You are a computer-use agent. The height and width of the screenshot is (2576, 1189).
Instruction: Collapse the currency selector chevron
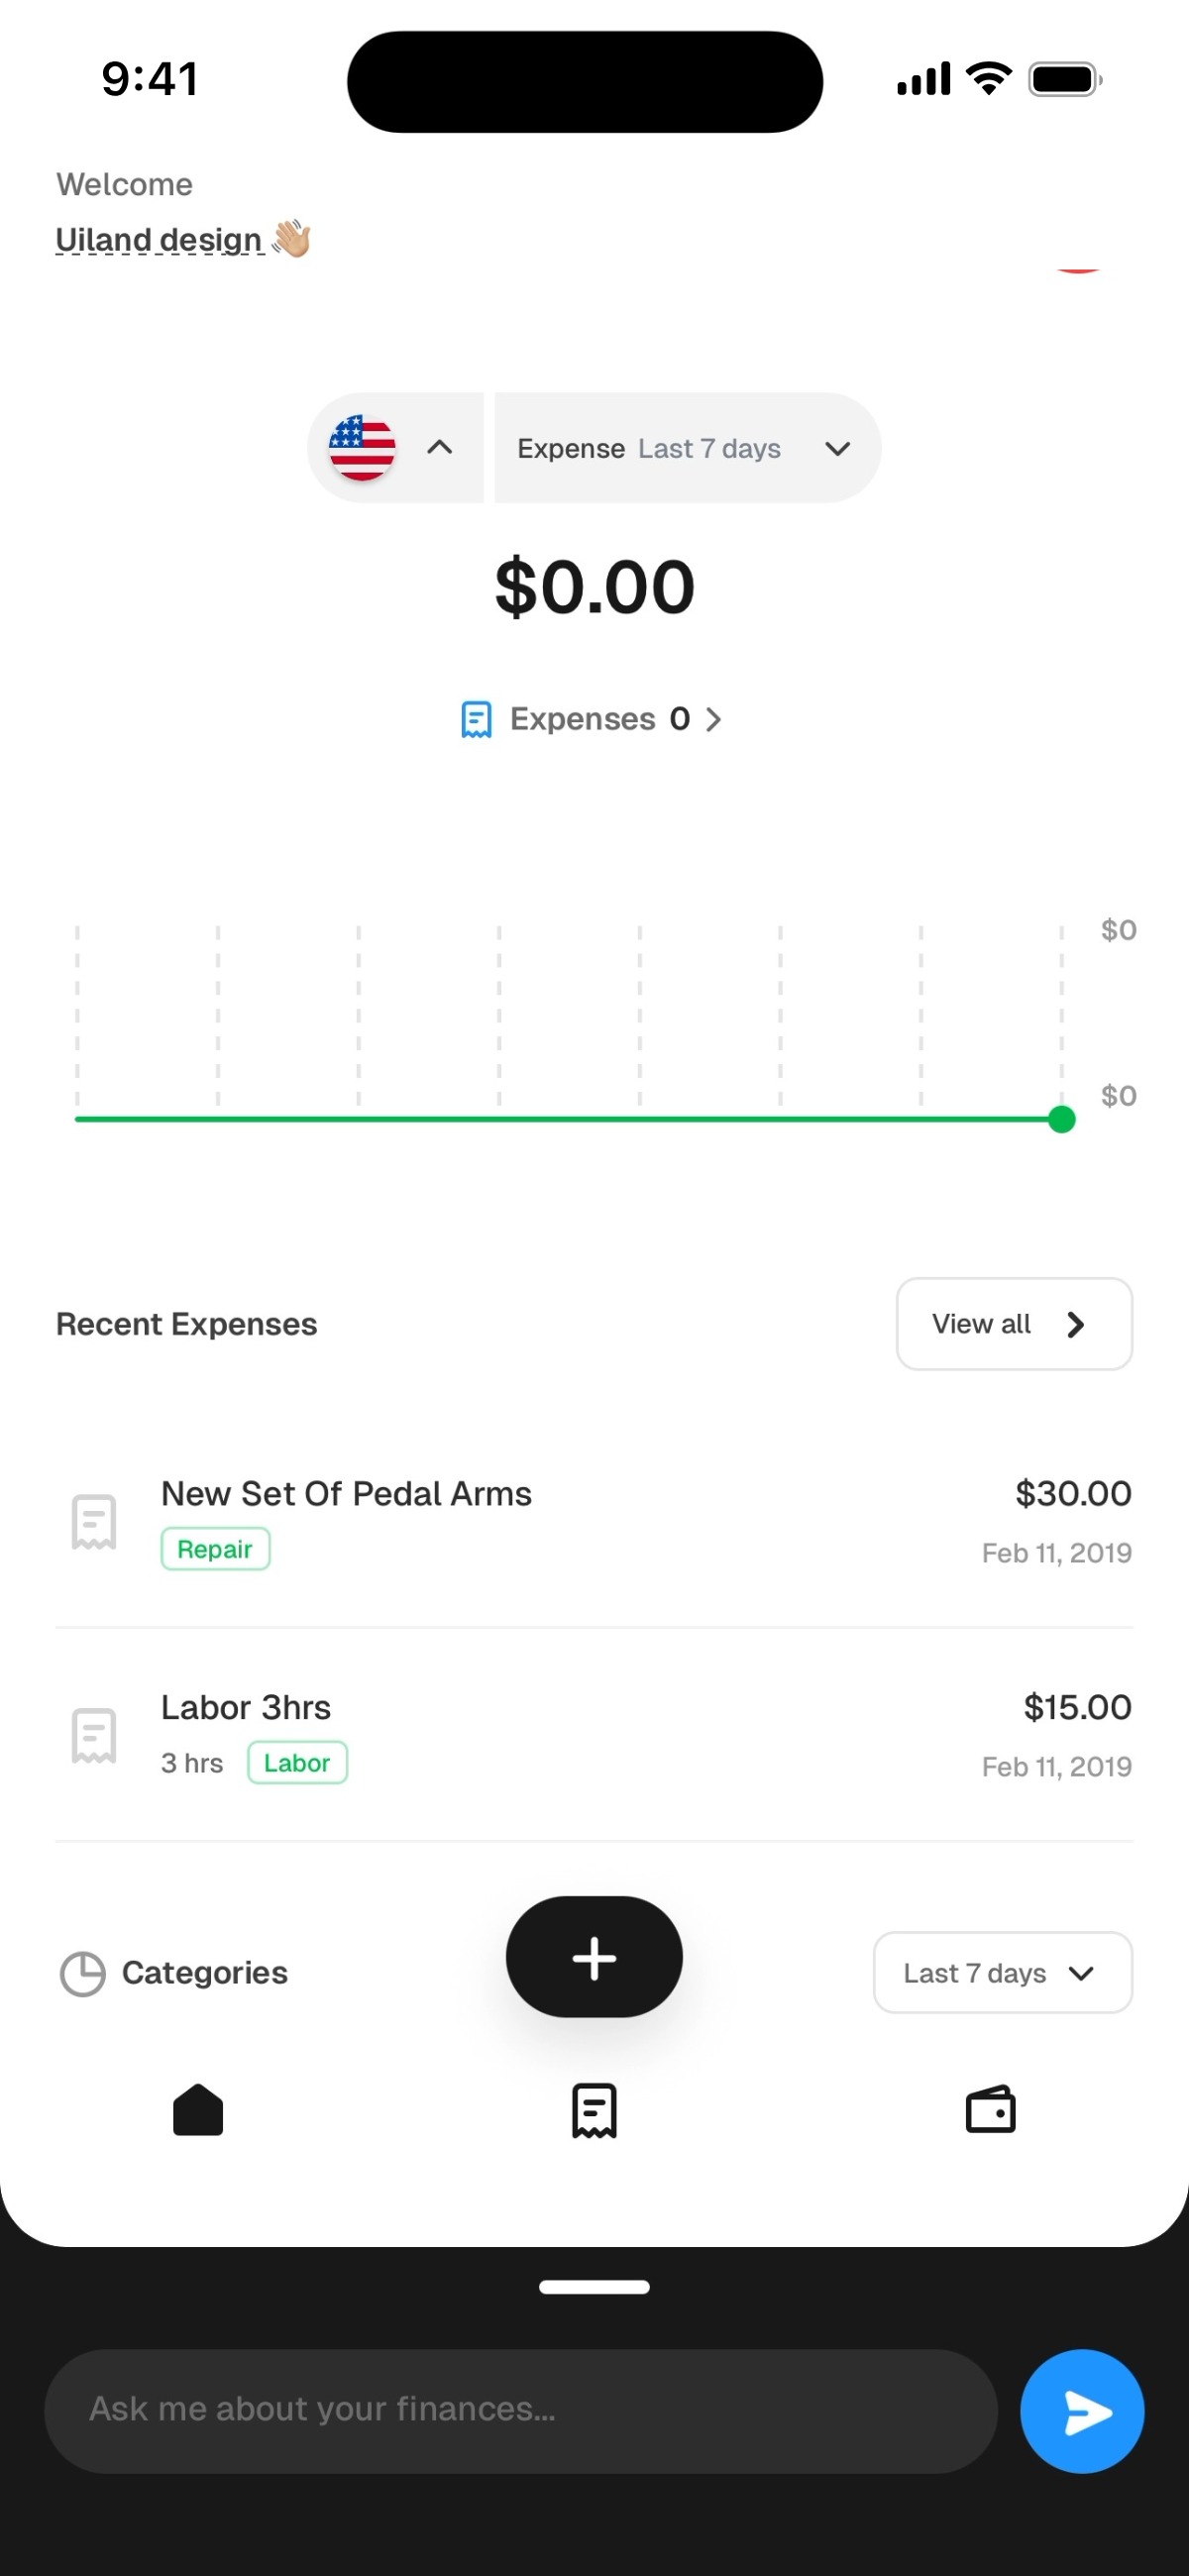(x=440, y=447)
